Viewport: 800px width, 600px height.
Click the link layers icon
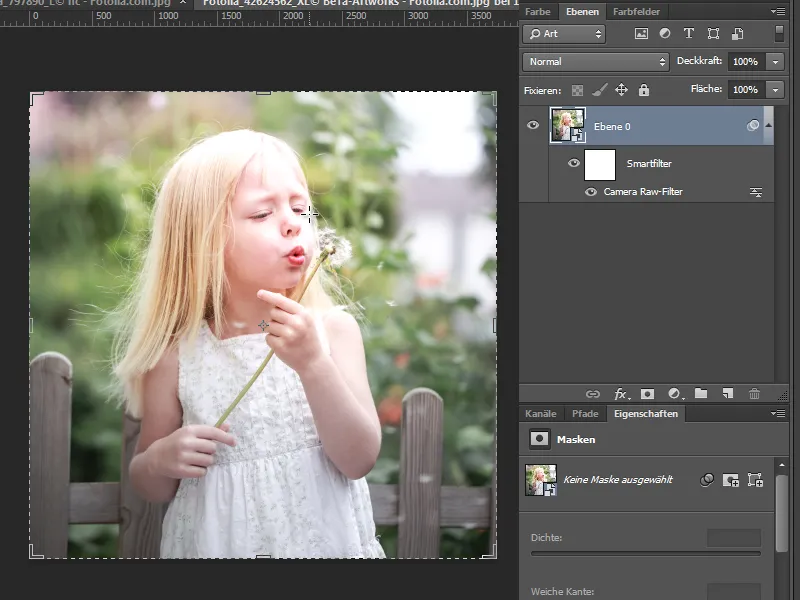(x=592, y=394)
